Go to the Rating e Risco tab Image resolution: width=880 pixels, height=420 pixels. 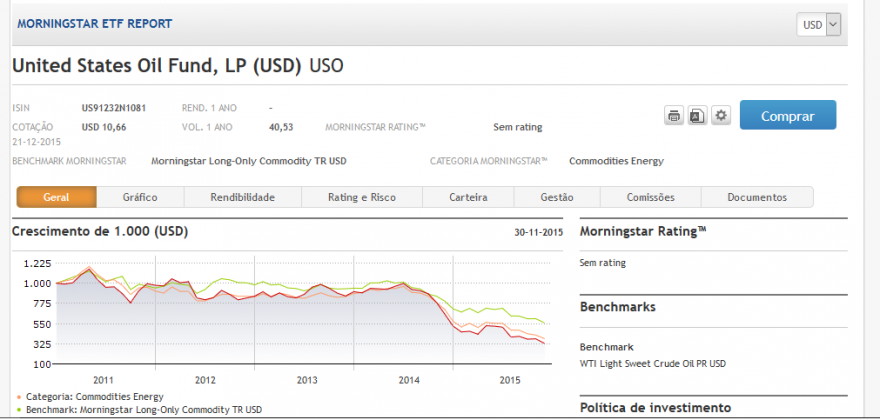[x=362, y=197]
